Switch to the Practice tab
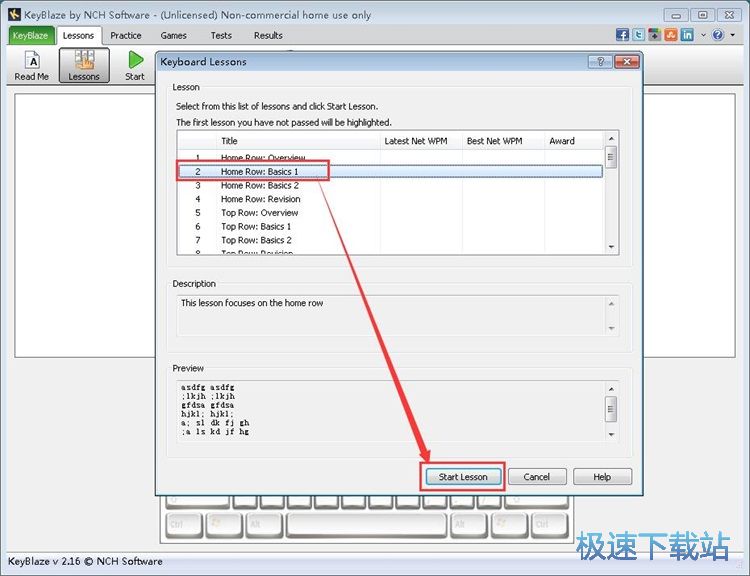Image resolution: width=750 pixels, height=576 pixels. coord(126,36)
